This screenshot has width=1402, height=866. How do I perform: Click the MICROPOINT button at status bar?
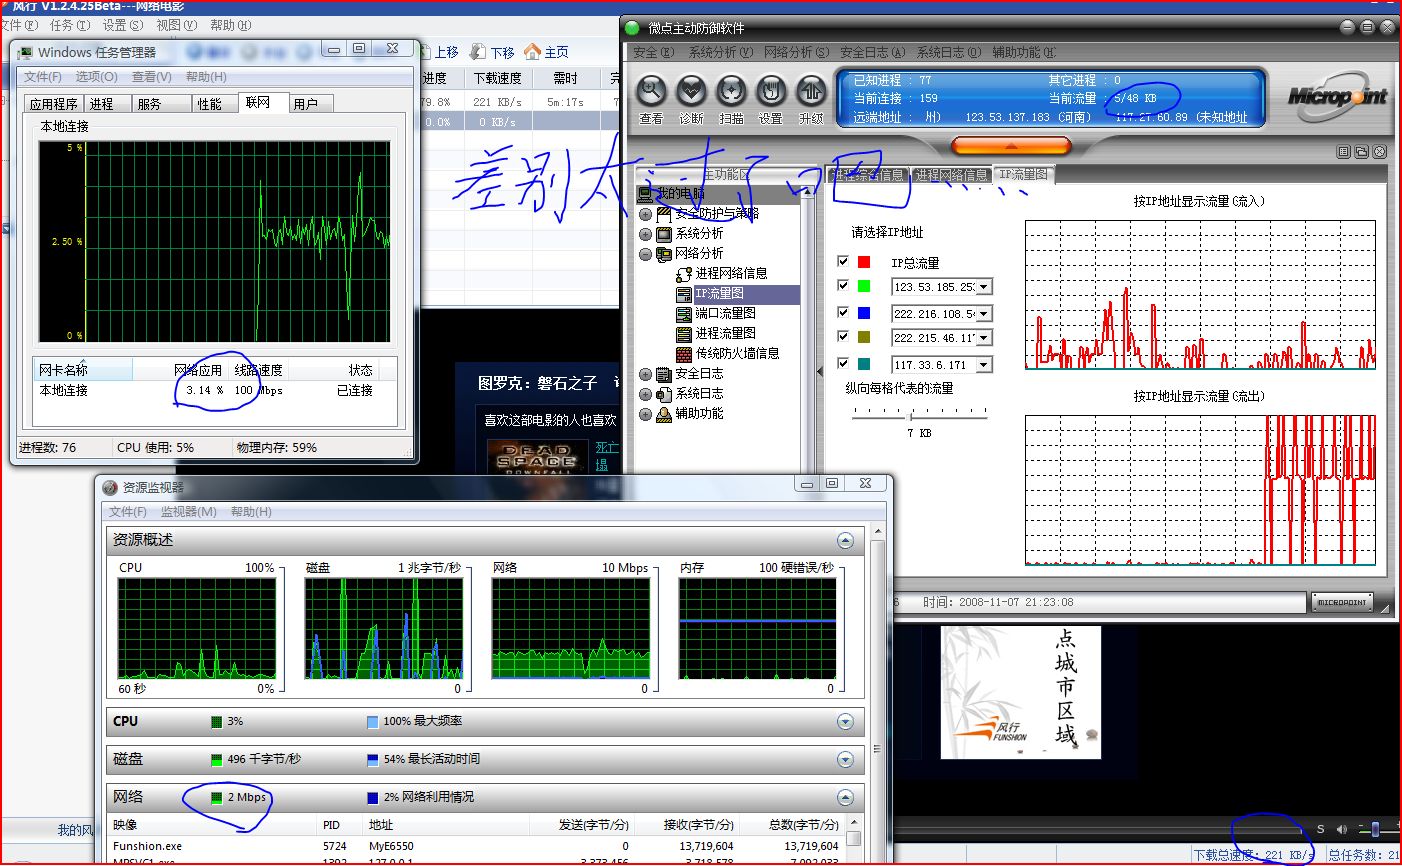1341,602
